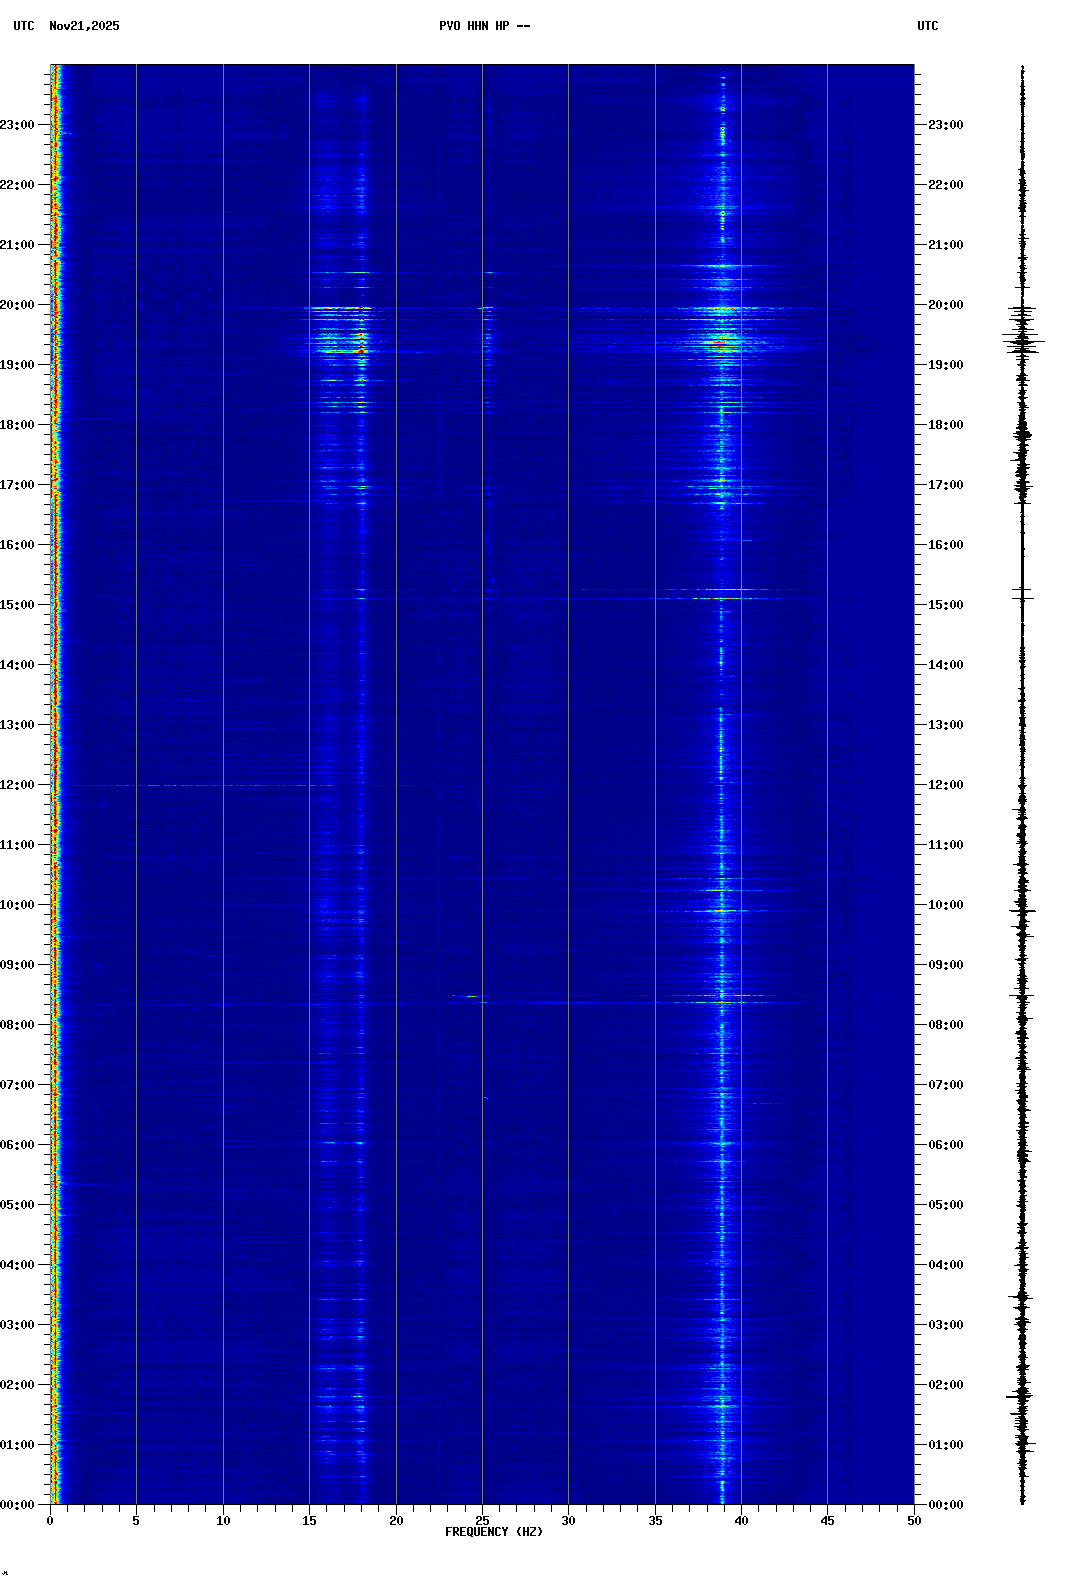Select the 20:00 marker on right axis
The height and width of the screenshot is (1584, 1066).
pyautogui.click(x=945, y=305)
